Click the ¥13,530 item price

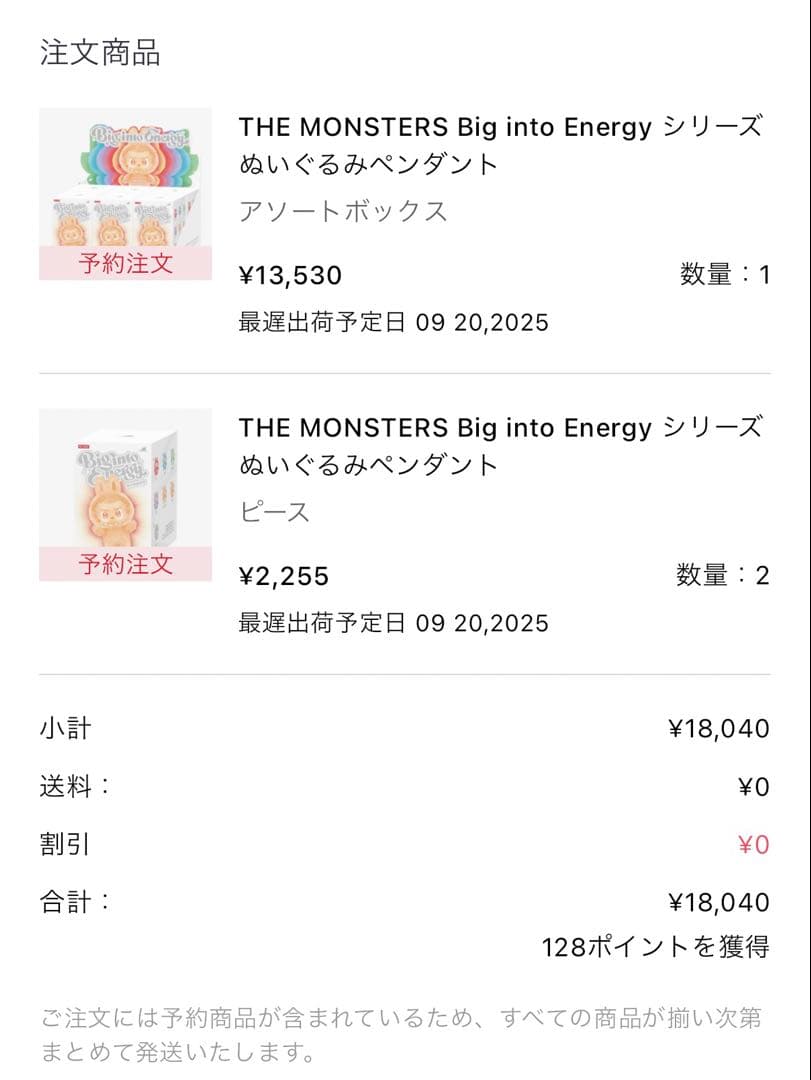[x=290, y=275]
